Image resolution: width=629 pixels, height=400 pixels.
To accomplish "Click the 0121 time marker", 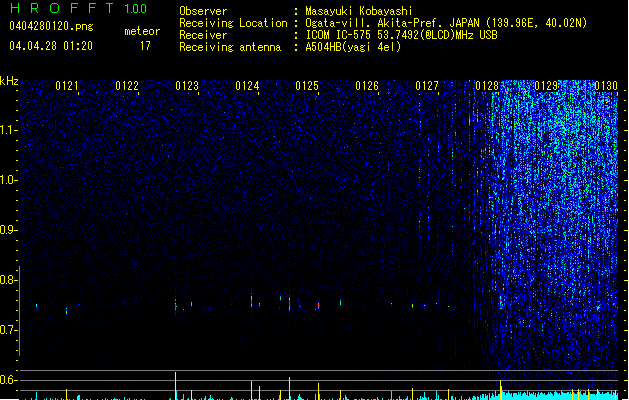I will coord(67,86).
